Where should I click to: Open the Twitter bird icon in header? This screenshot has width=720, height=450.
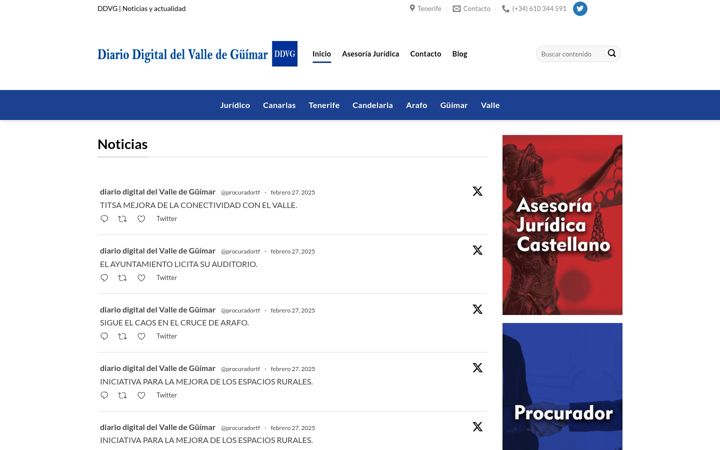[580, 9]
